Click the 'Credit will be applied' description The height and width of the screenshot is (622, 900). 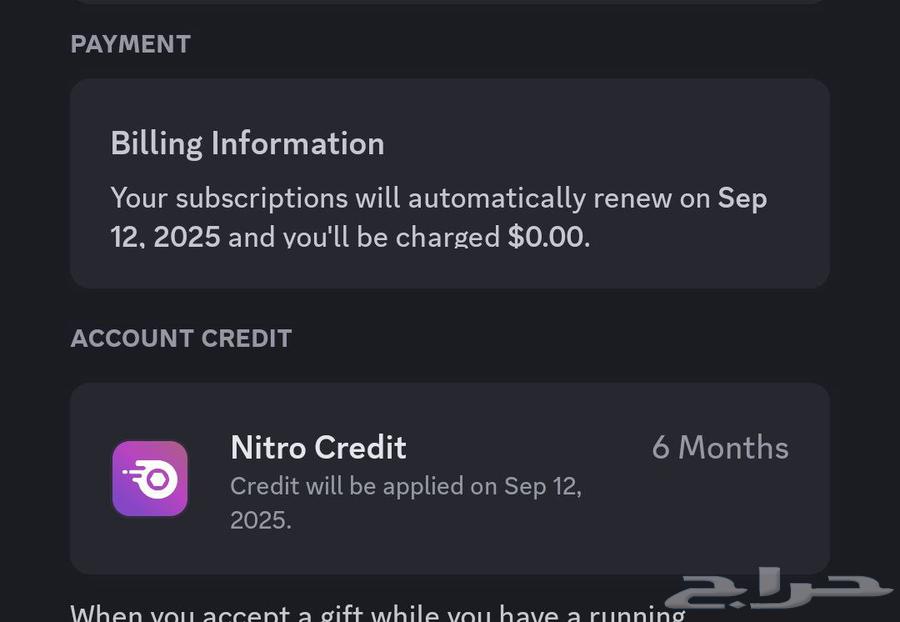405,487
